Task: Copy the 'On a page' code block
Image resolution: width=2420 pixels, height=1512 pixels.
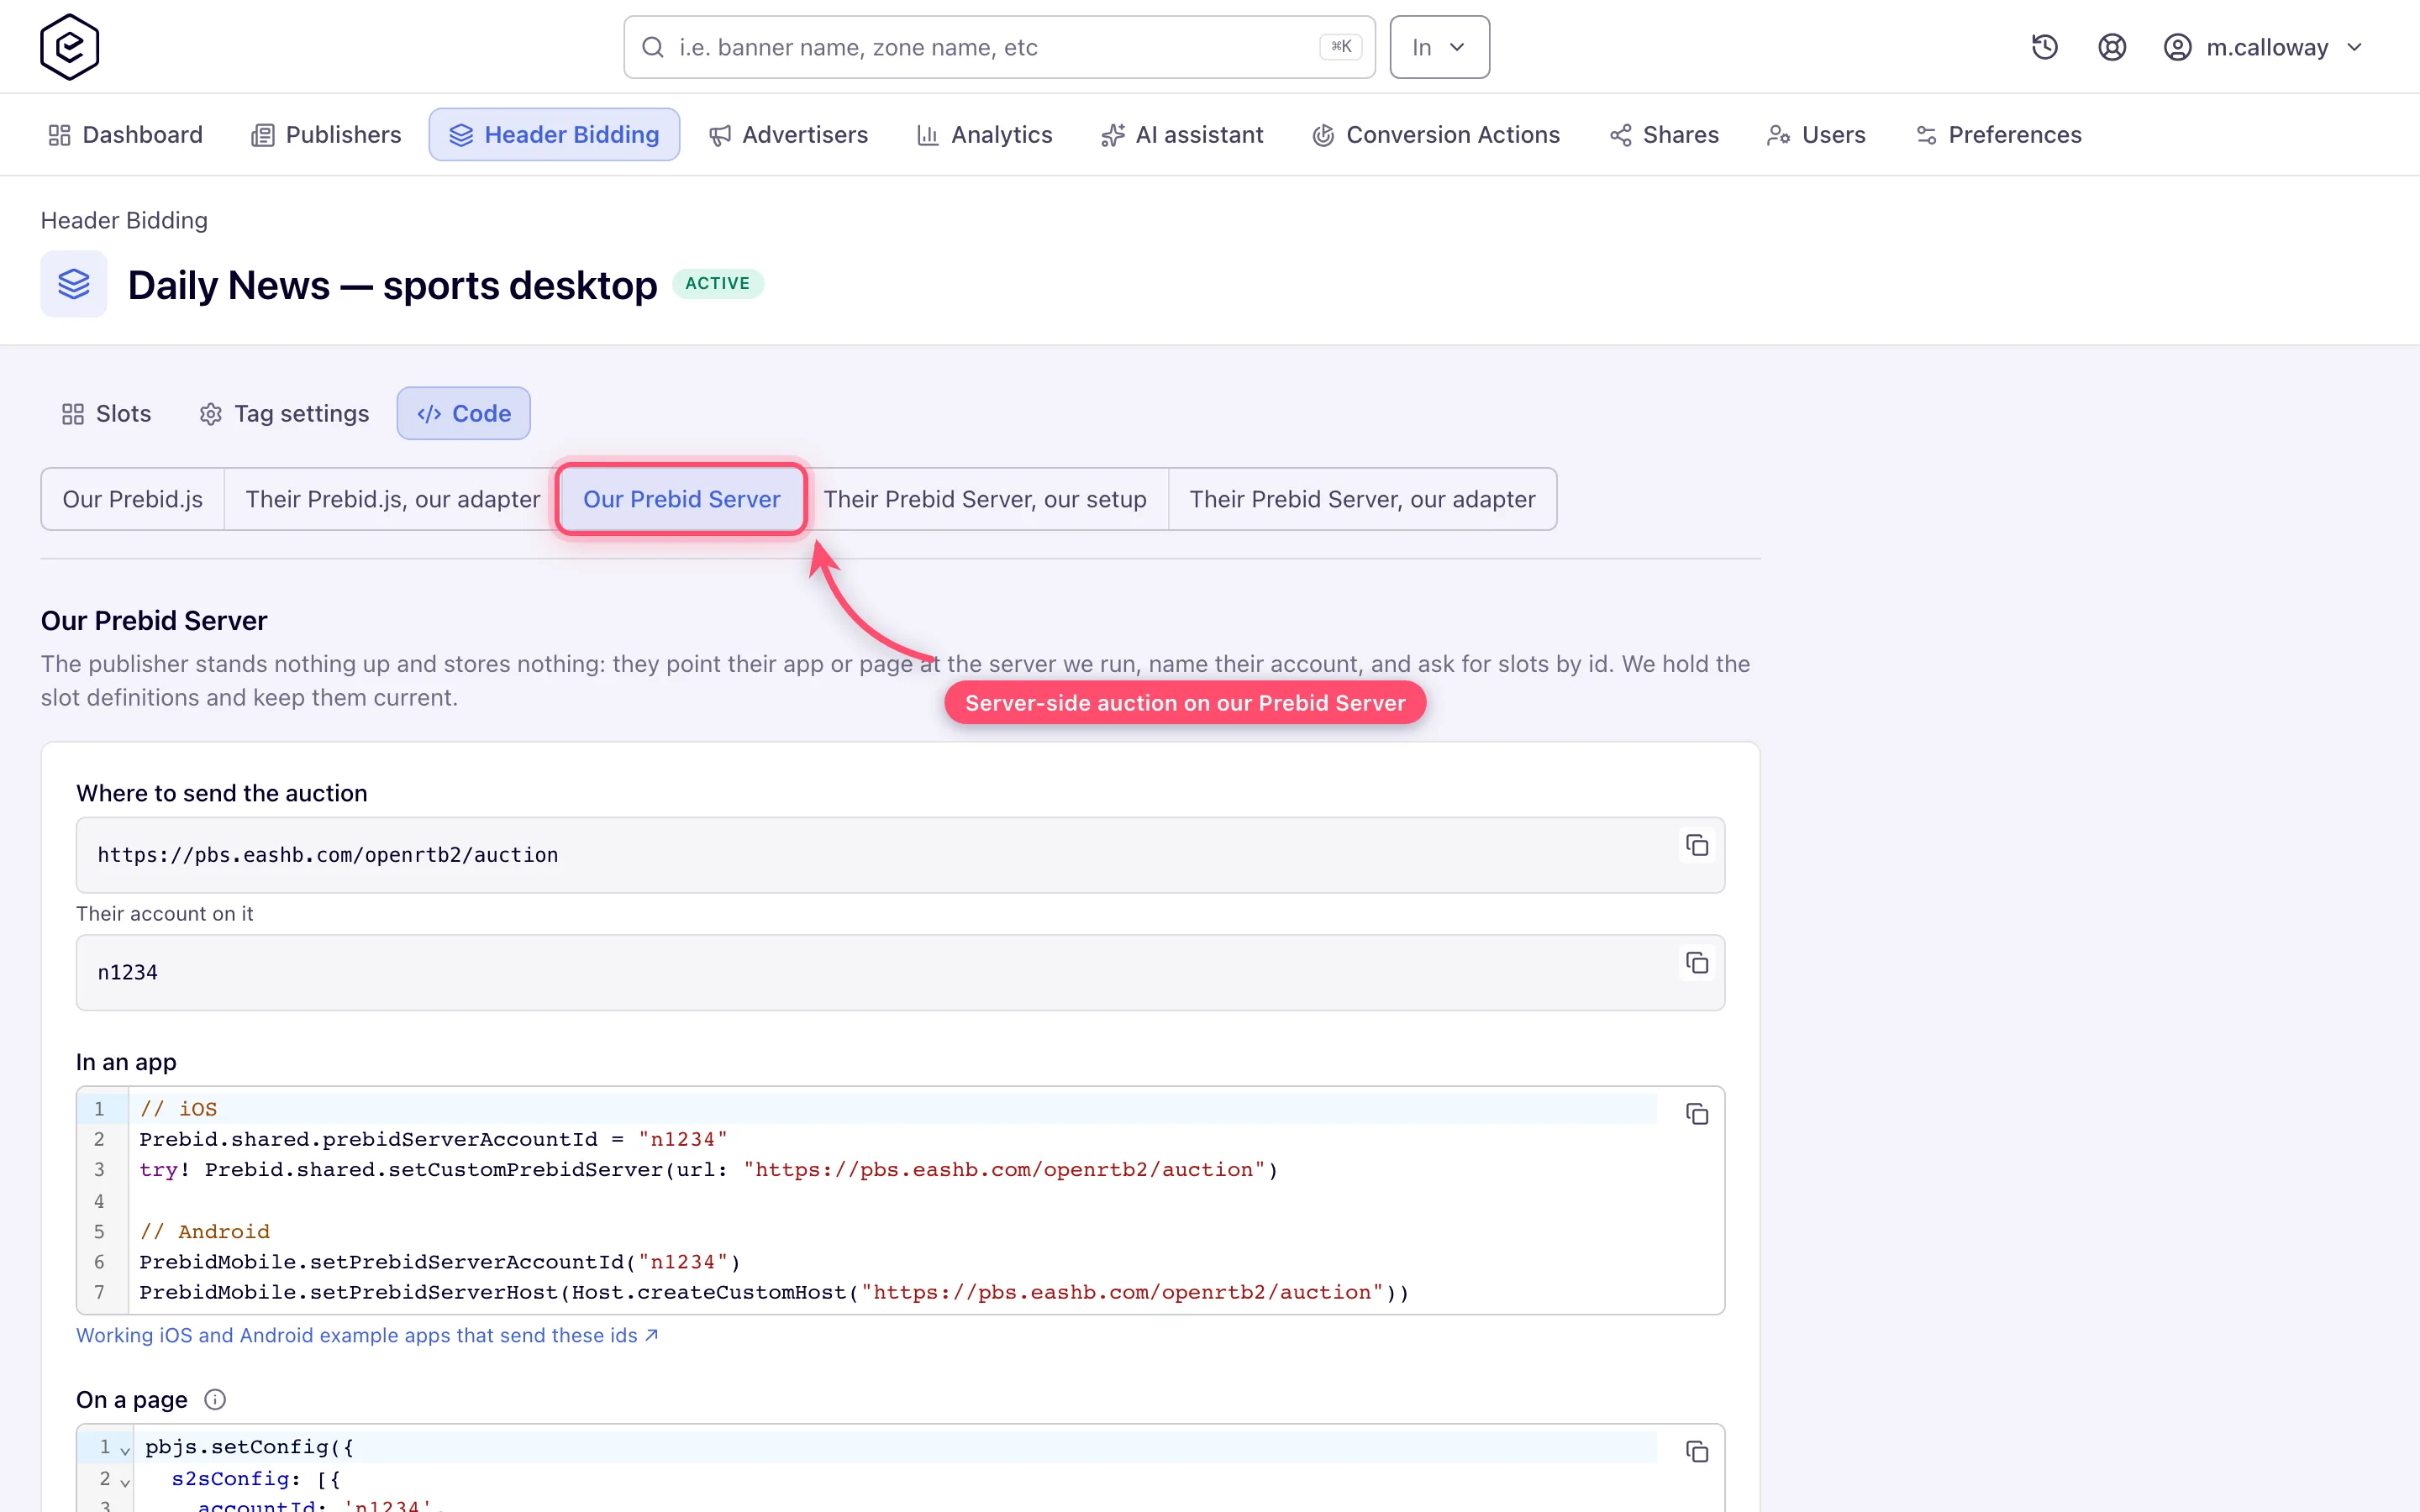Action: point(1697,1452)
